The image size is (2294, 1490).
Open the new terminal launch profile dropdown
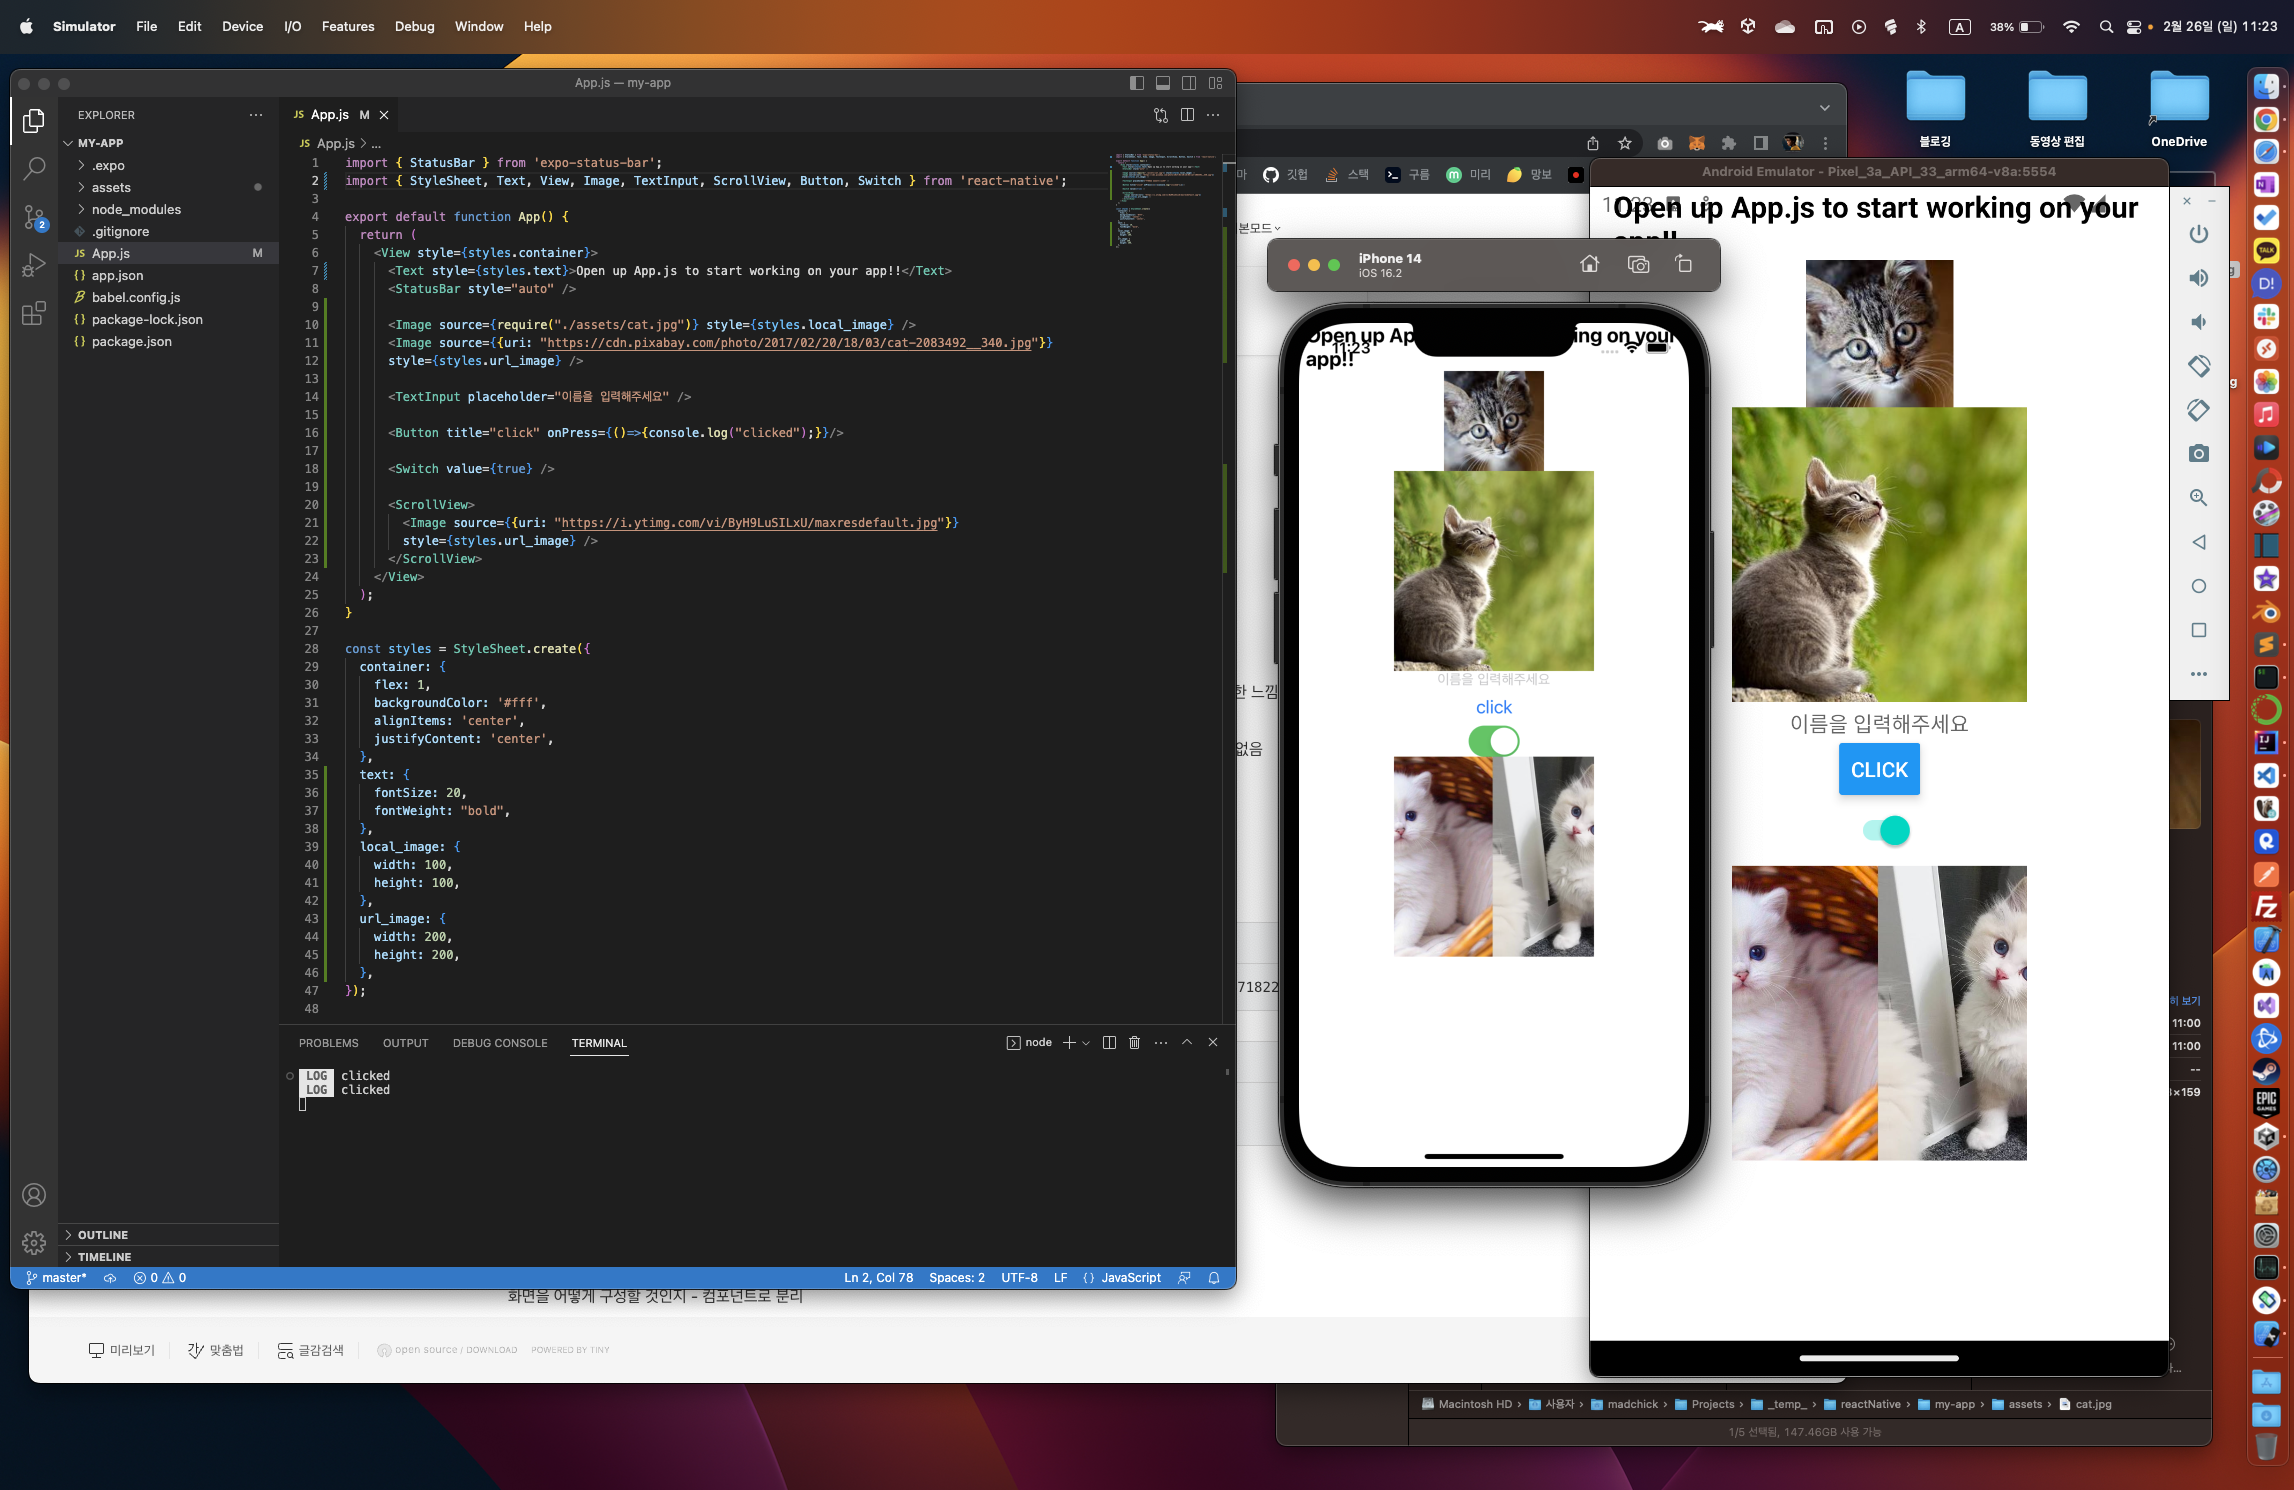click(x=1086, y=1043)
